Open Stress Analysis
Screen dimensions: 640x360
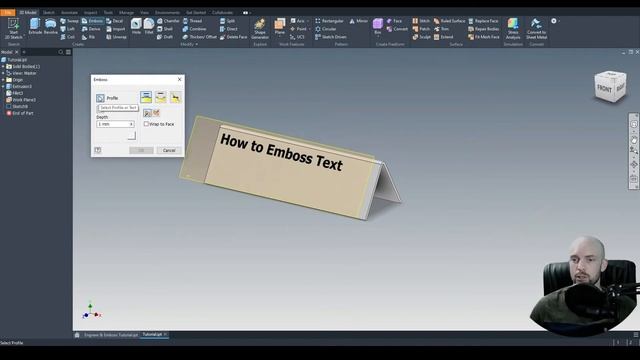(513, 29)
